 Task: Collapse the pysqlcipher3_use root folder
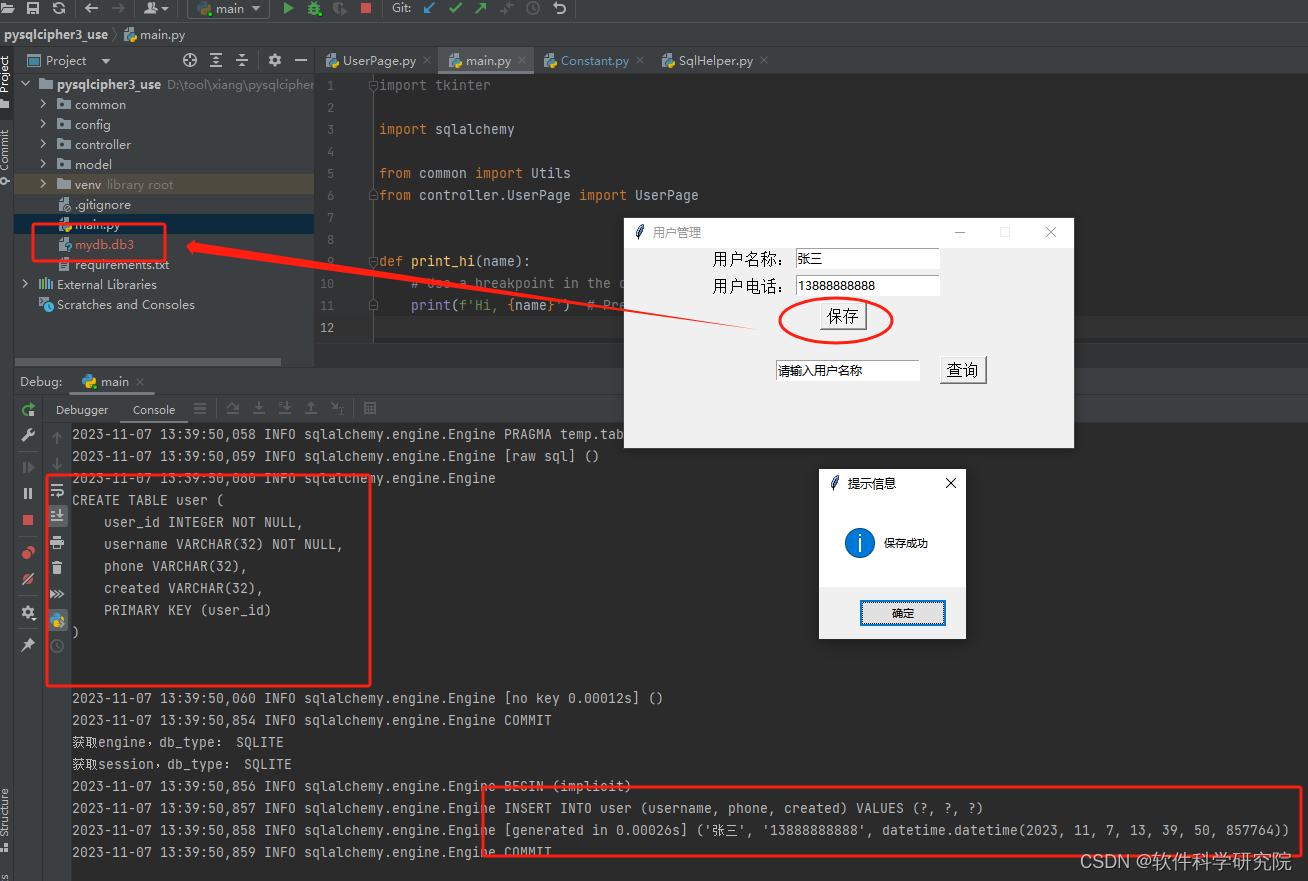(25, 84)
